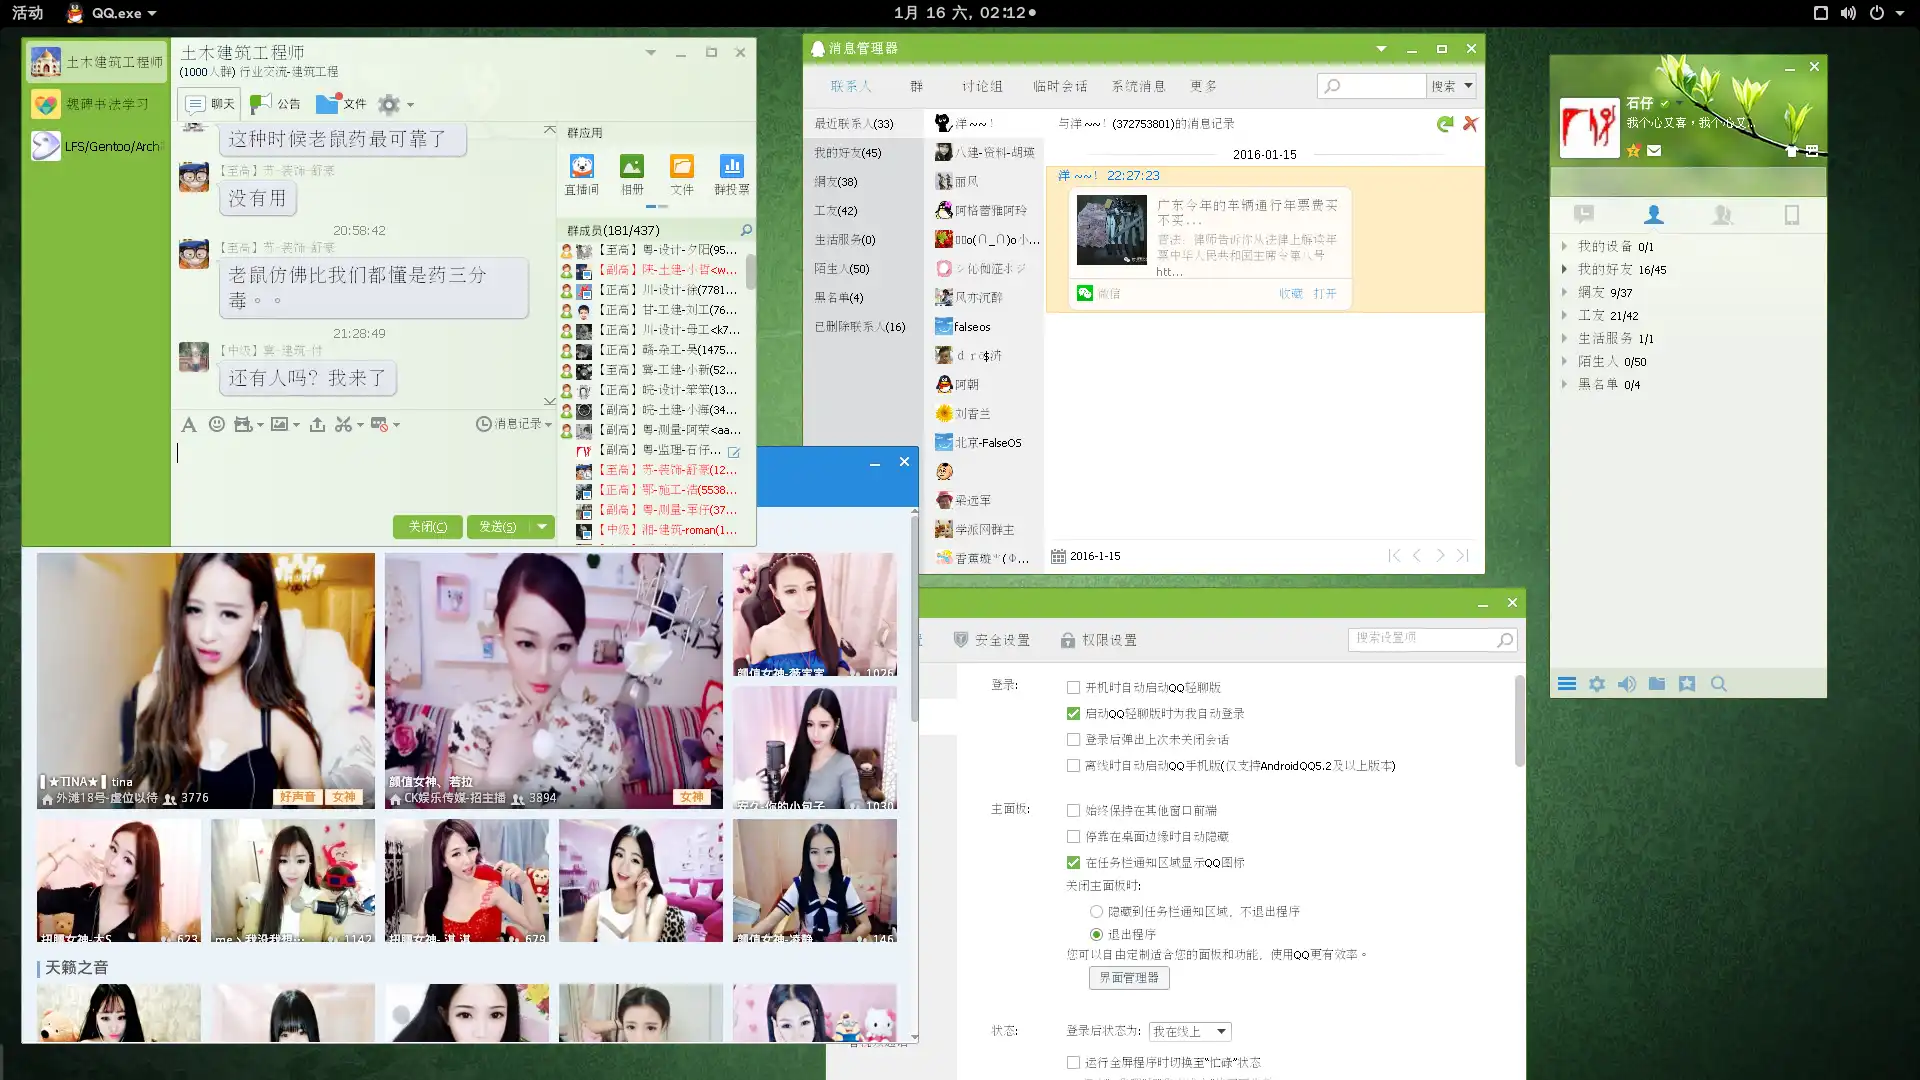The height and width of the screenshot is (1080, 1920).
Task: Enable 停靠在桌面边缘时自动隐藏 checkbox
Action: coord(1073,837)
